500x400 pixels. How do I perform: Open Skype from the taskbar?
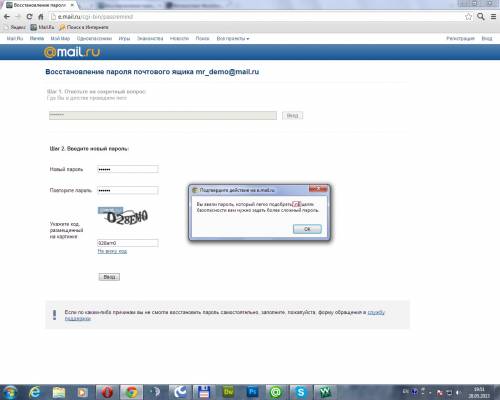[300, 392]
